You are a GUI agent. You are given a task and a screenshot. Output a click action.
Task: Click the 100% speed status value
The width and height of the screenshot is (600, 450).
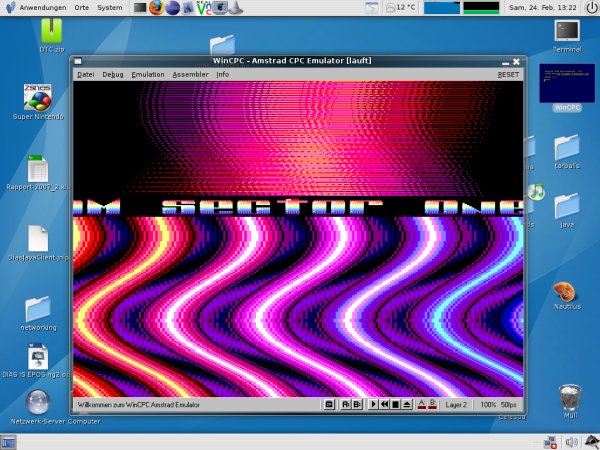pyautogui.click(x=488, y=405)
